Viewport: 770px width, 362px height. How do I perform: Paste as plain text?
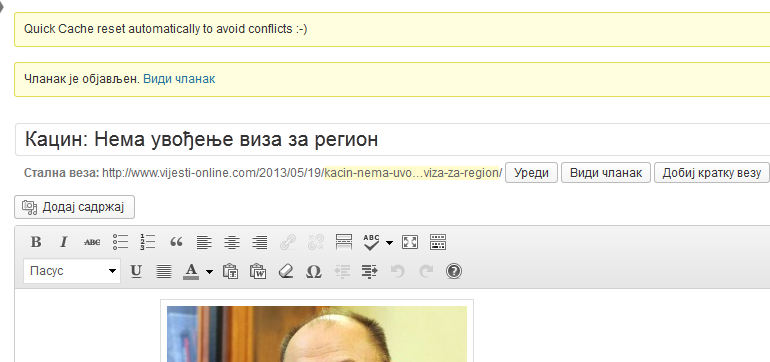[230, 271]
